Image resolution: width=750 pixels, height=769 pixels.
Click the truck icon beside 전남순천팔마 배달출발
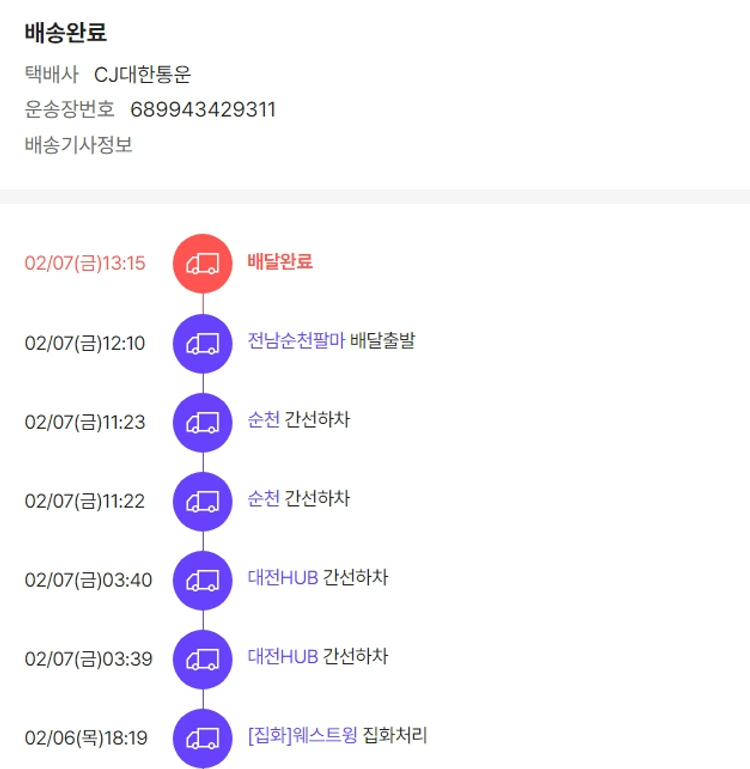point(203,343)
